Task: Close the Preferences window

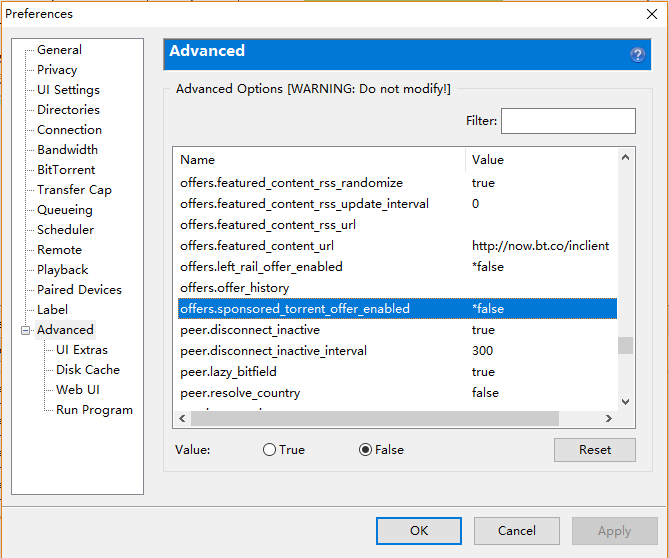Action: (645, 14)
